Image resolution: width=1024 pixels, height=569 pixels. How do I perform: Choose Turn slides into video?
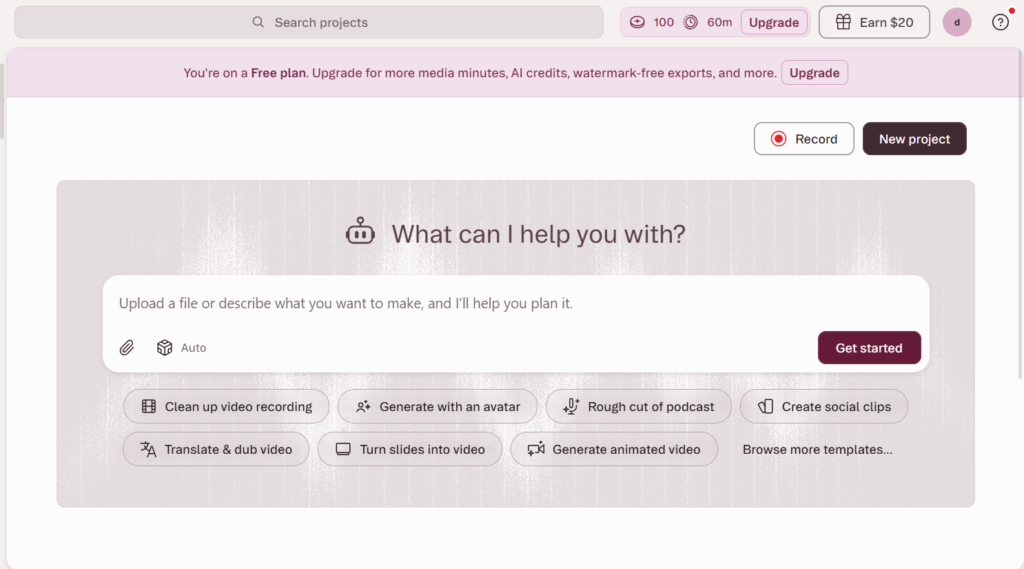click(410, 449)
